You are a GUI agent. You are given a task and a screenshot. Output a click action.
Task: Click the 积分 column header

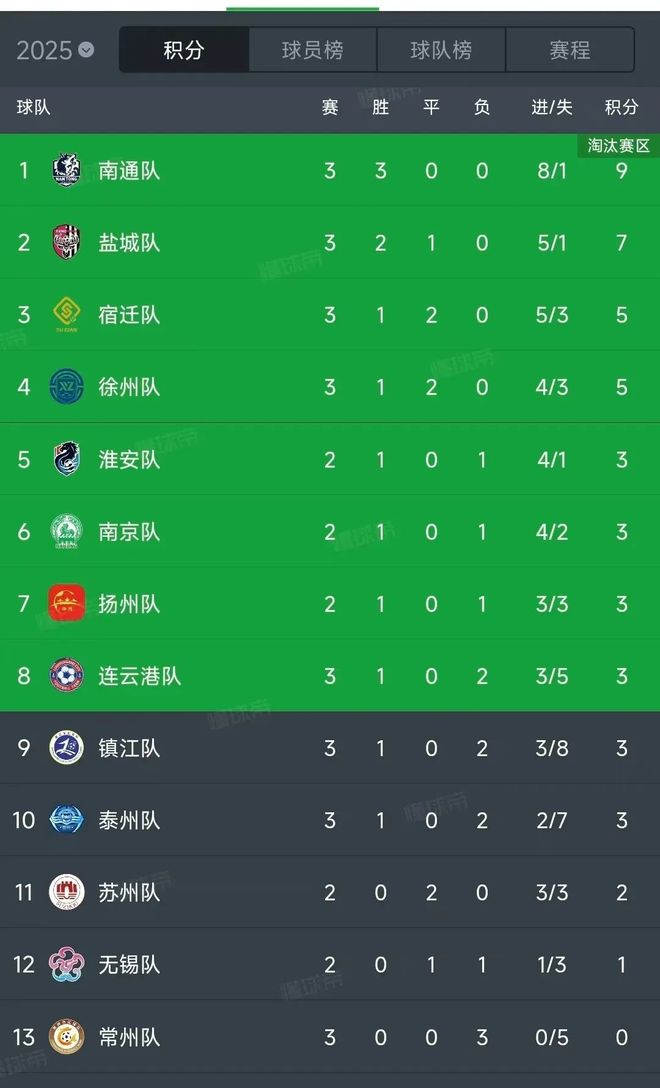coord(621,107)
